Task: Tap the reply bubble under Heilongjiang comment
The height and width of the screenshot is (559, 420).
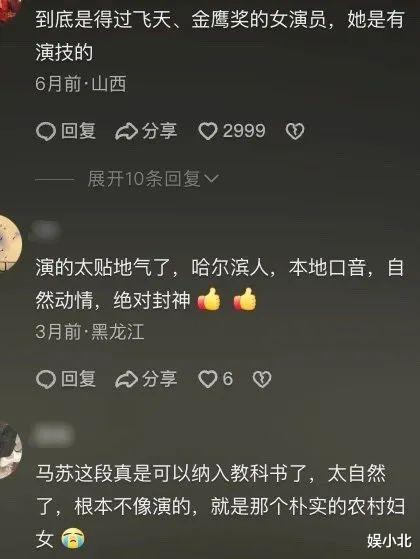Action: tap(46, 379)
